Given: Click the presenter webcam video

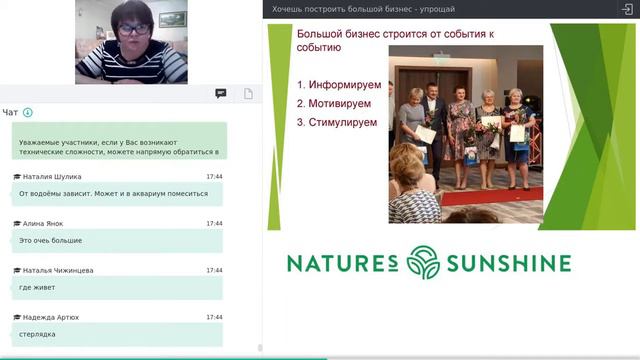Looking at the screenshot, I should (131, 42).
